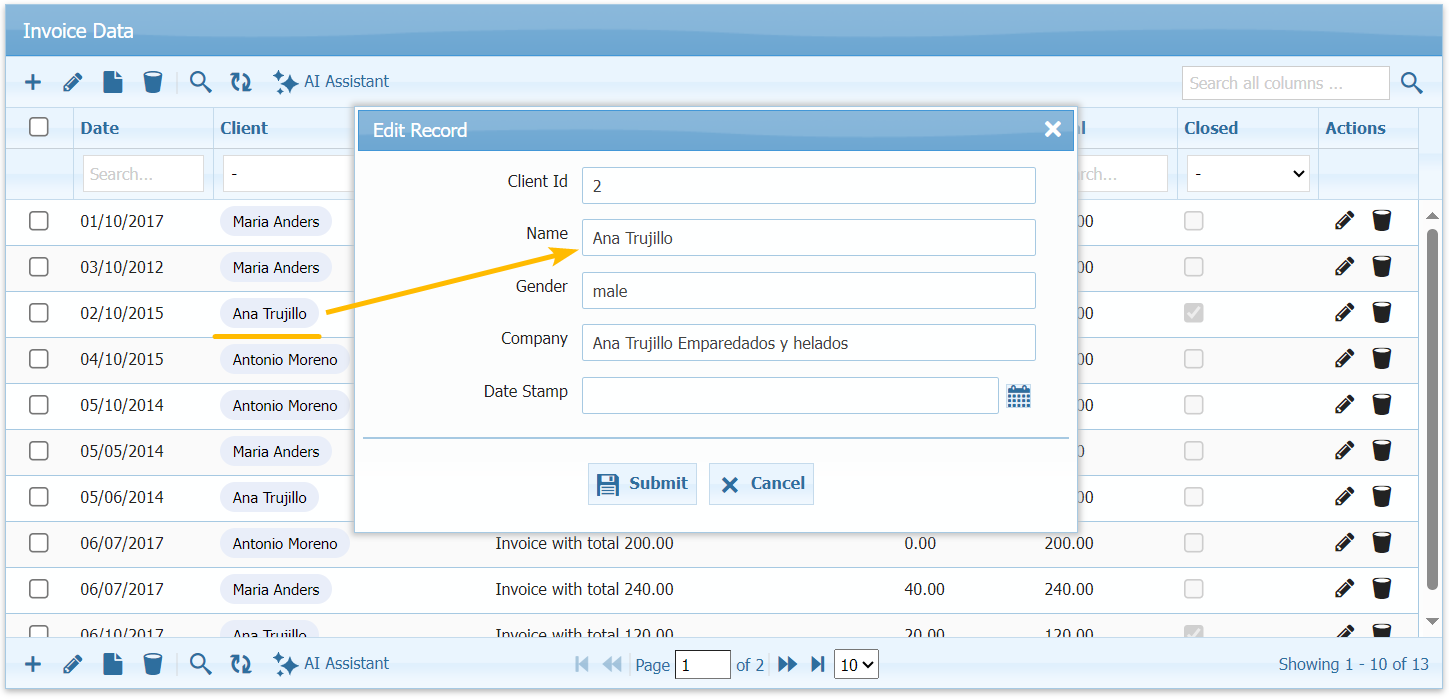The image size is (1449, 700).
Task: Click the refresh icon in top toolbar
Action: point(241,83)
